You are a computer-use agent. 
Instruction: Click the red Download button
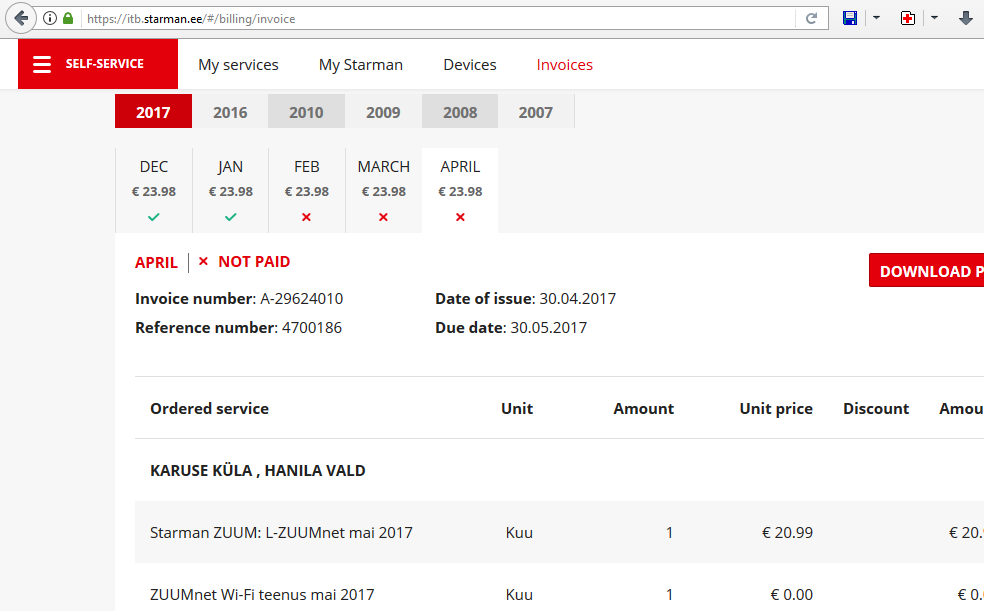[926, 271]
